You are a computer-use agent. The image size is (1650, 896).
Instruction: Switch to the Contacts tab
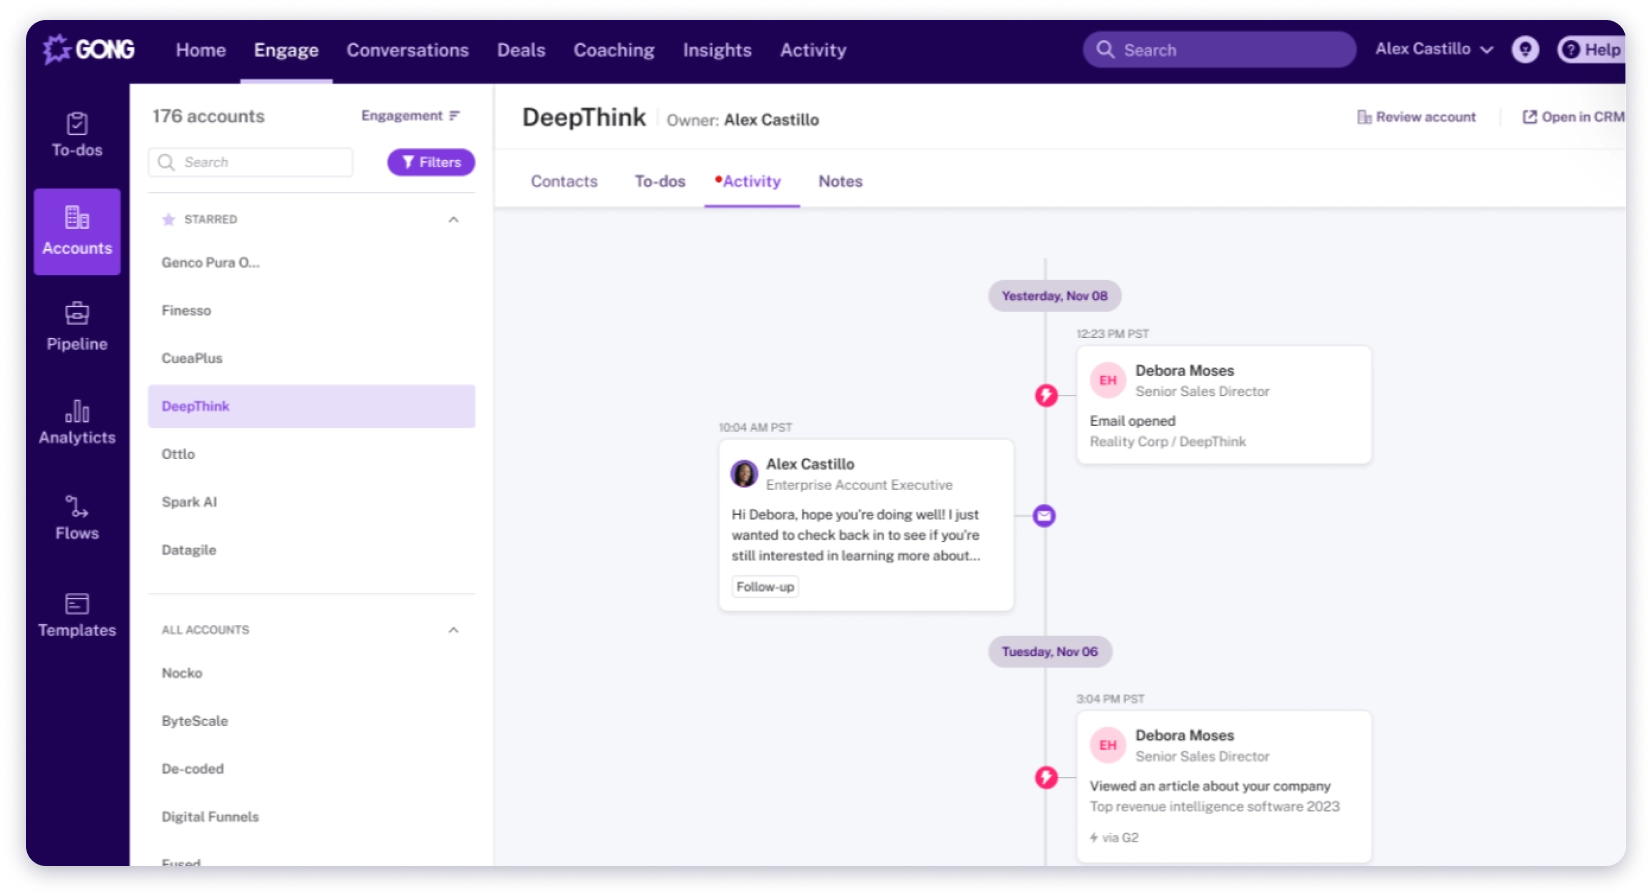click(564, 181)
